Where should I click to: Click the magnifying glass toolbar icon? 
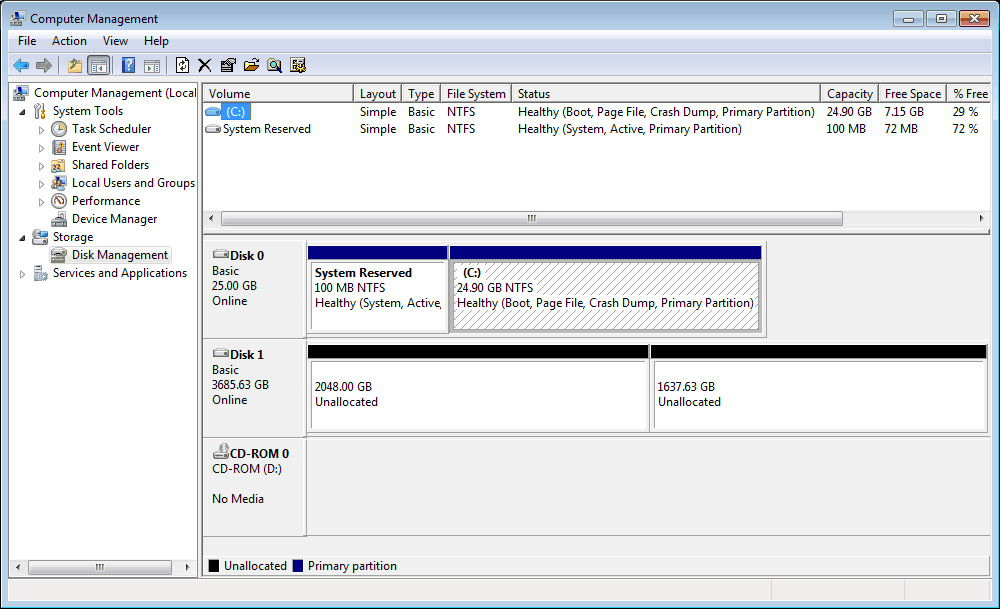coord(274,66)
